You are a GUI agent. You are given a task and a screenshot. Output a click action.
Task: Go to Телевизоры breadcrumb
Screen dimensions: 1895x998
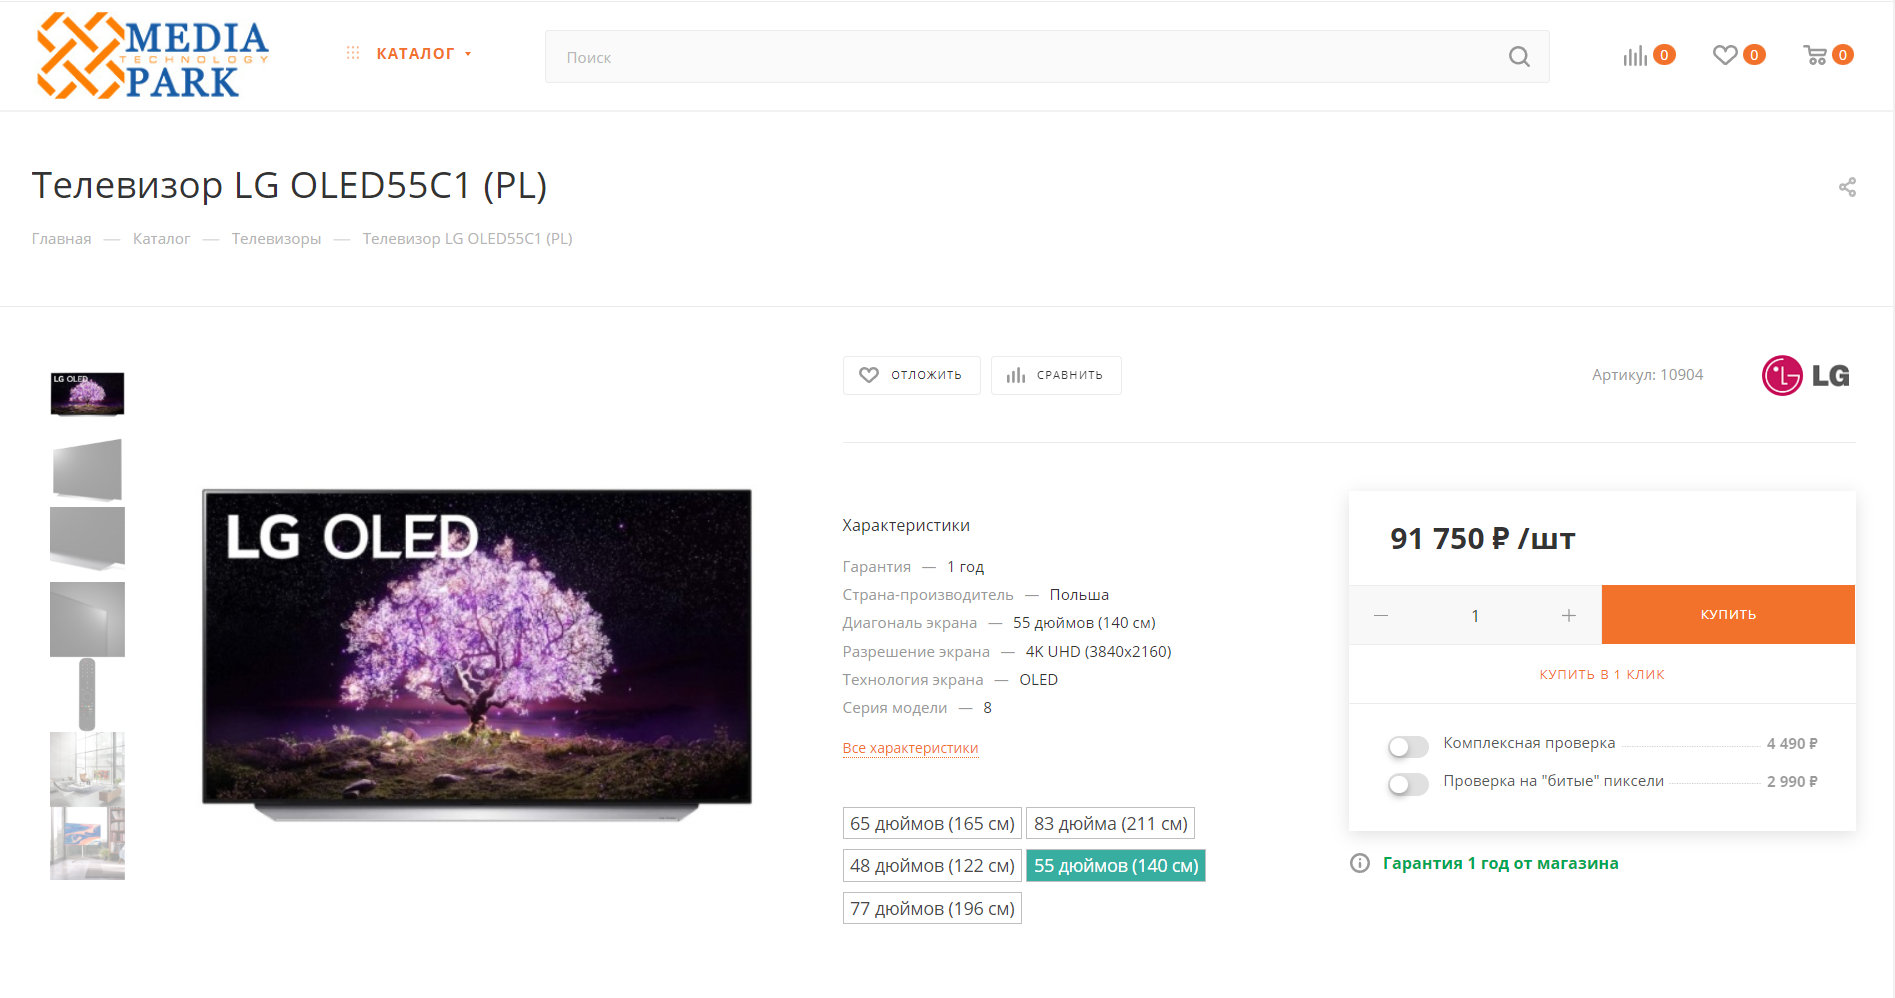pos(276,239)
